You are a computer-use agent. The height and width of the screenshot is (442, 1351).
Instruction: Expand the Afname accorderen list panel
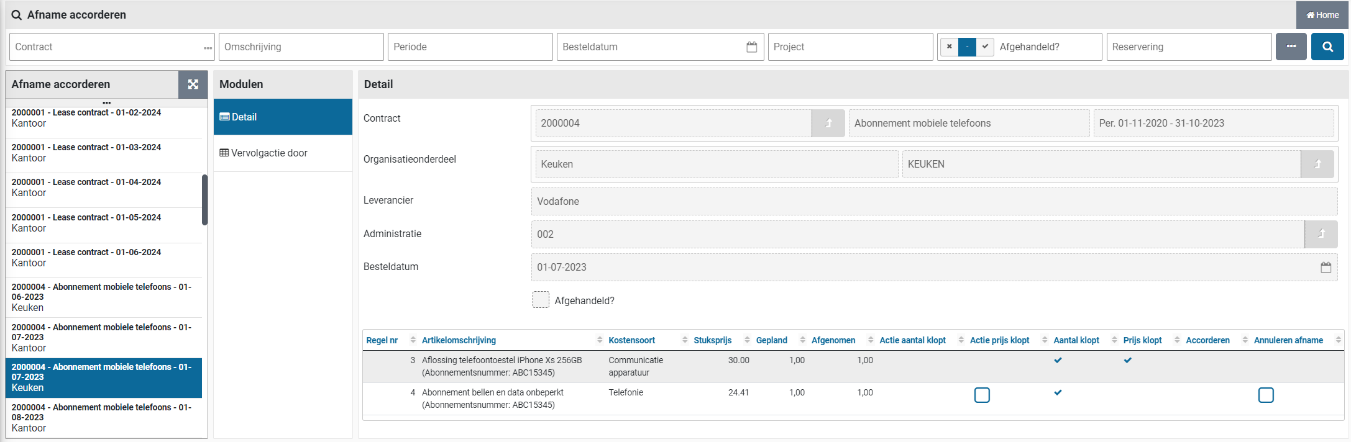192,85
